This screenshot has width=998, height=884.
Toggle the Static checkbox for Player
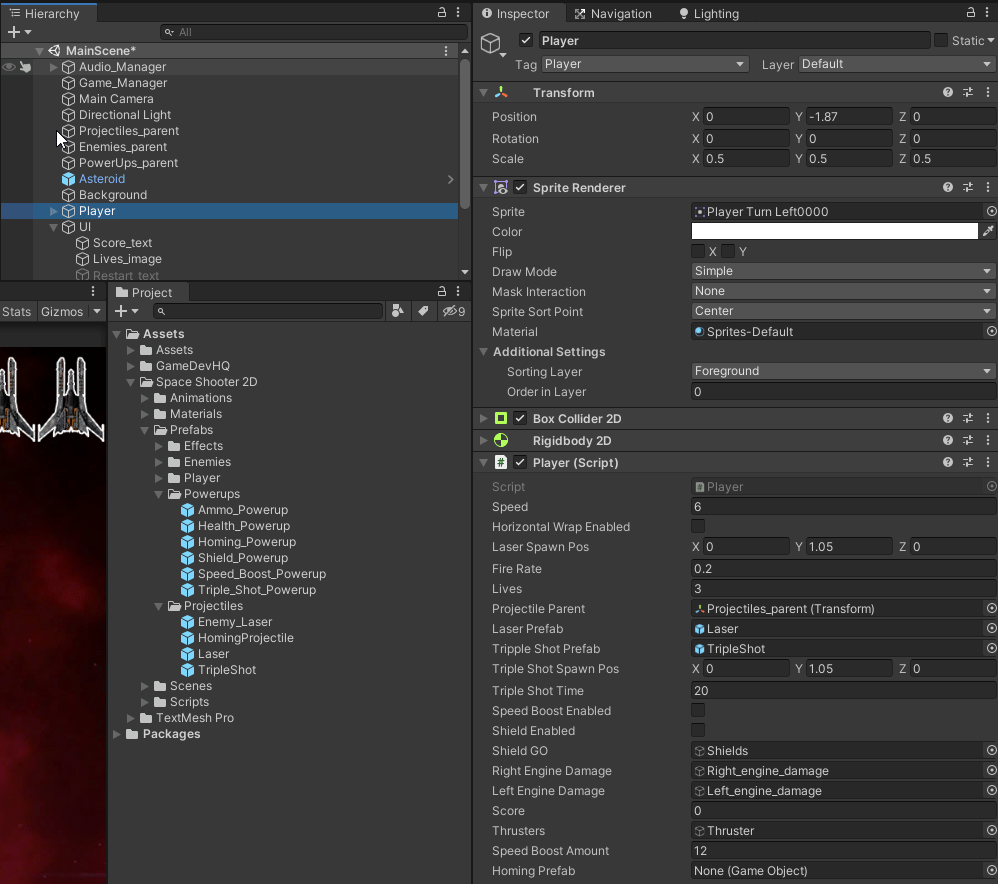tap(941, 41)
